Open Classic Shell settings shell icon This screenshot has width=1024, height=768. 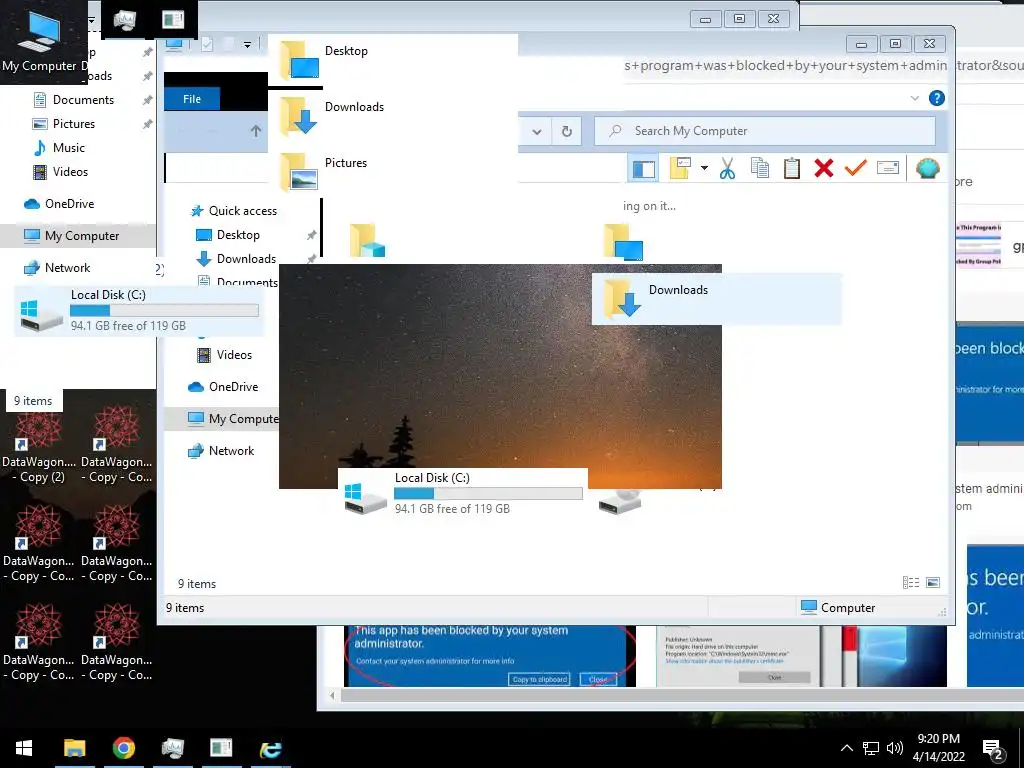(927, 168)
